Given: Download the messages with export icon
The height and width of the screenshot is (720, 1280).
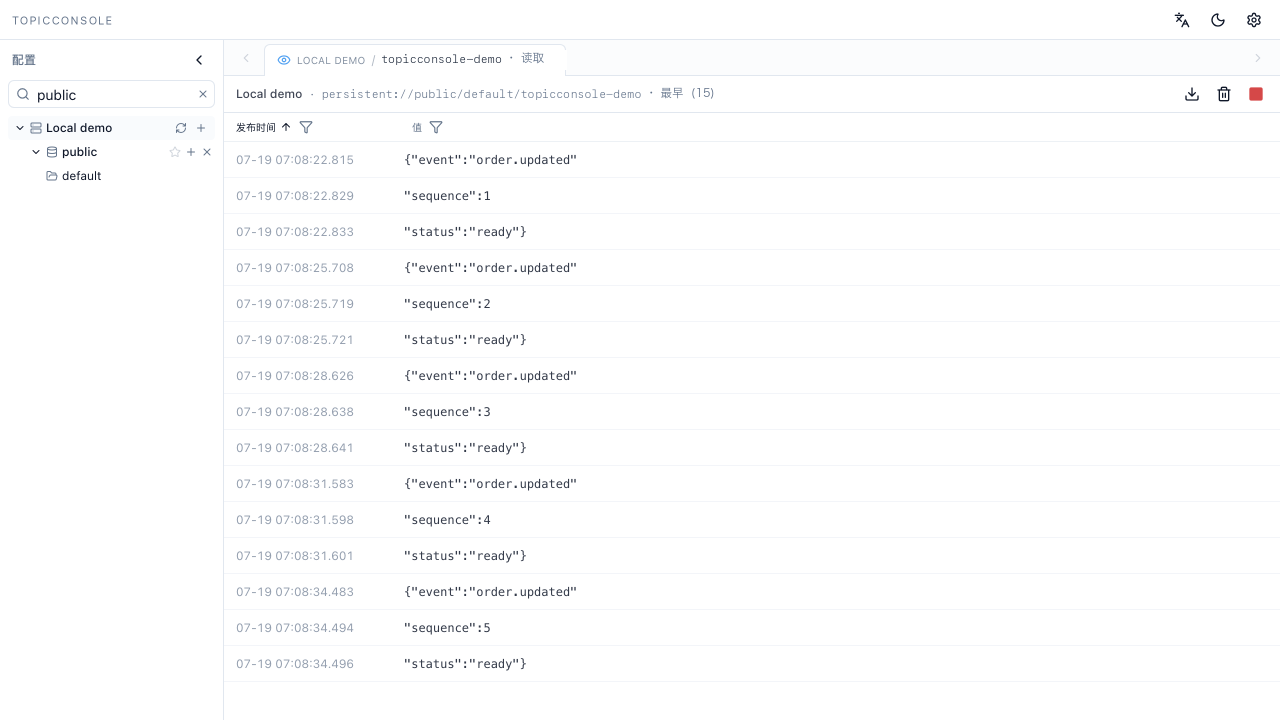Looking at the screenshot, I should pos(1192,94).
